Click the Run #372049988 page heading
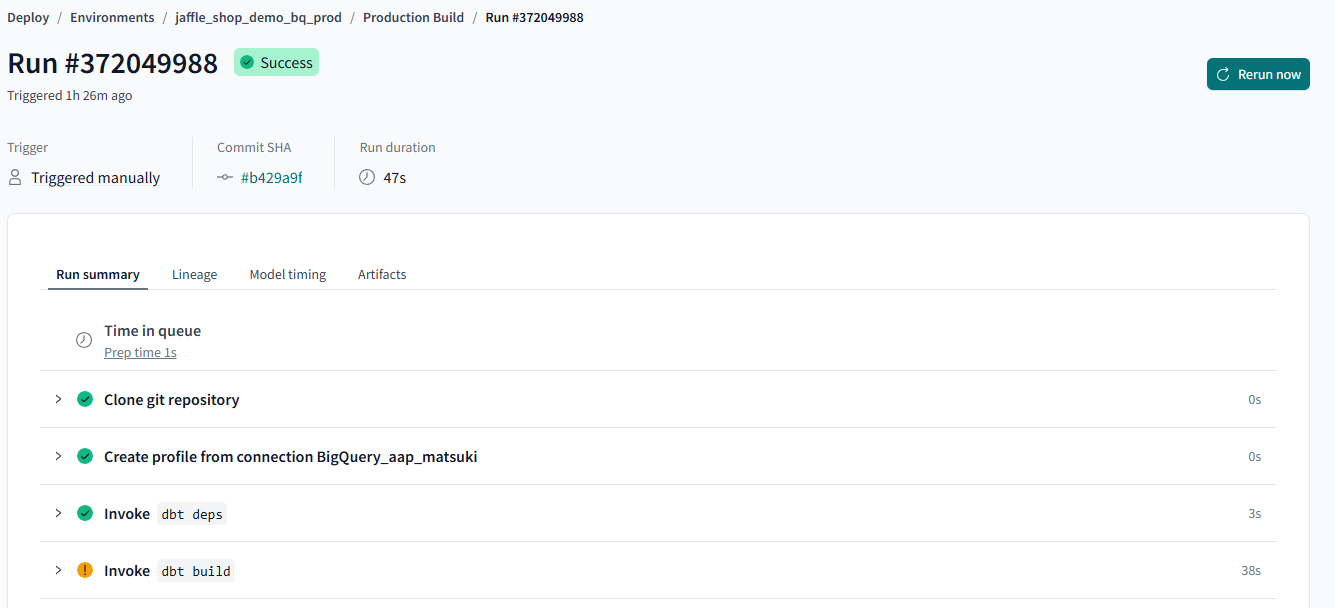This screenshot has width=1335, height=608. click(x=112, y=63)
